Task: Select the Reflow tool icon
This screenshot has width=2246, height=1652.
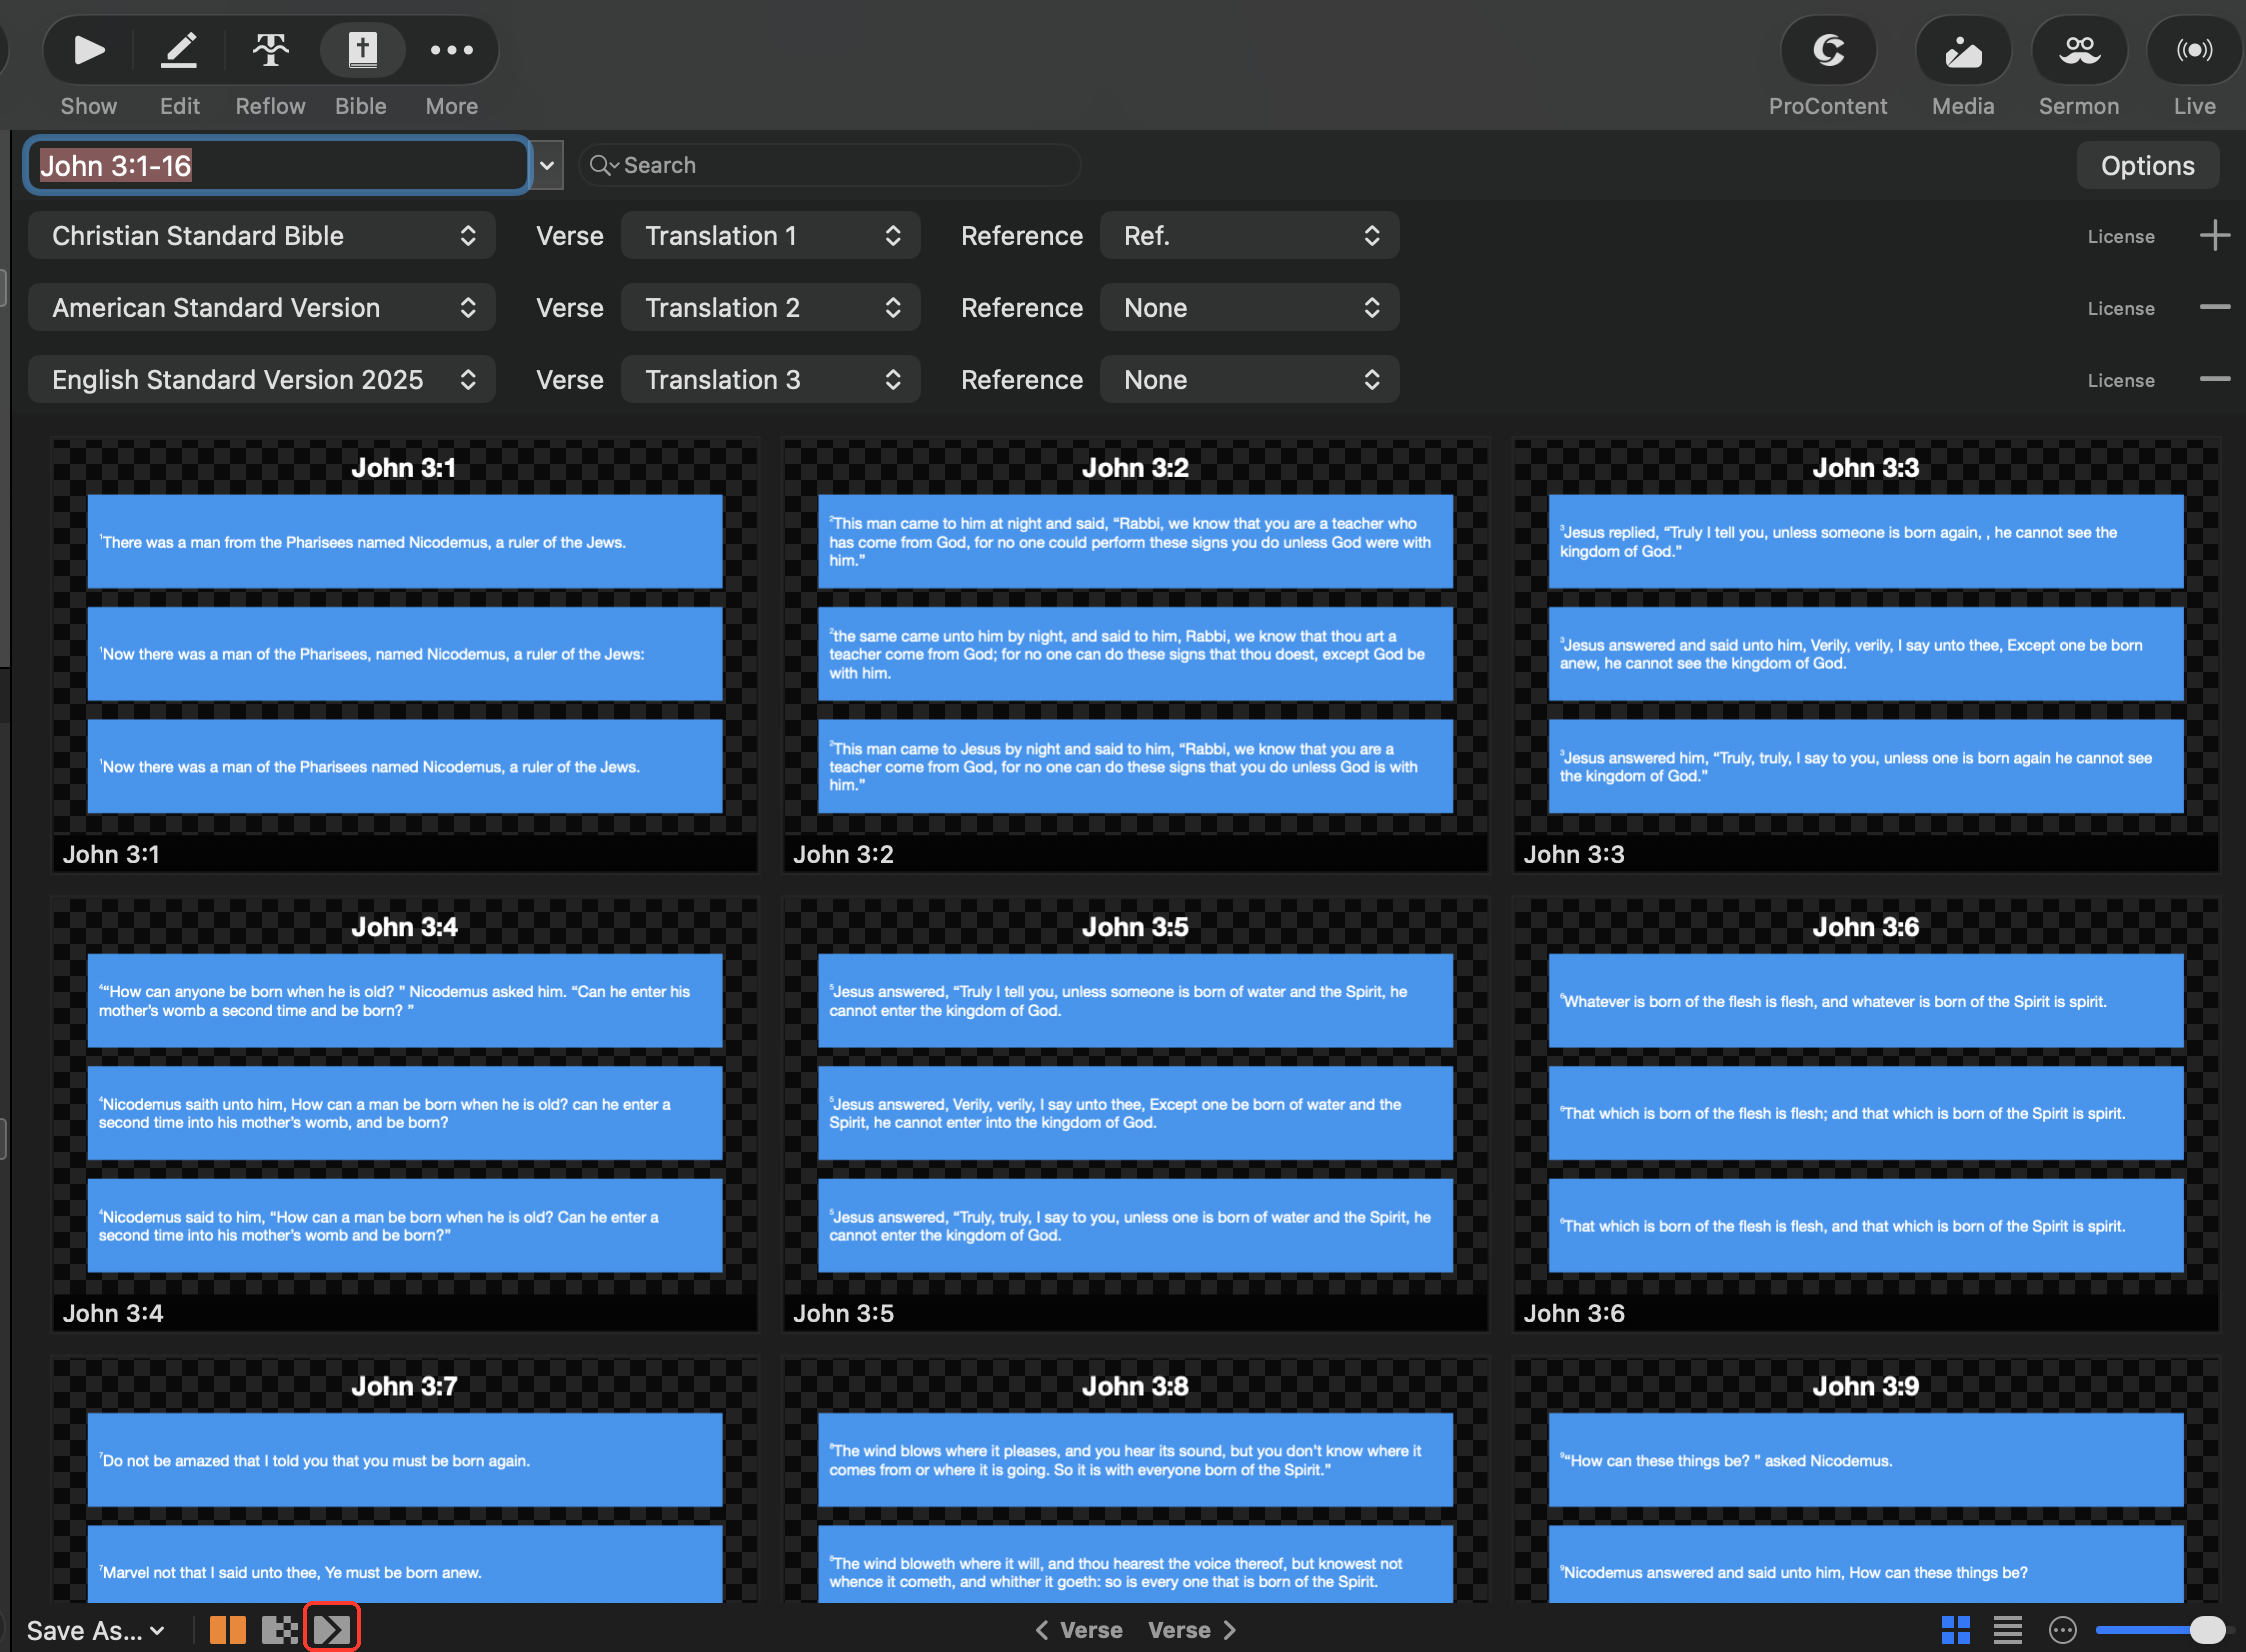Action: click(270, 49)
